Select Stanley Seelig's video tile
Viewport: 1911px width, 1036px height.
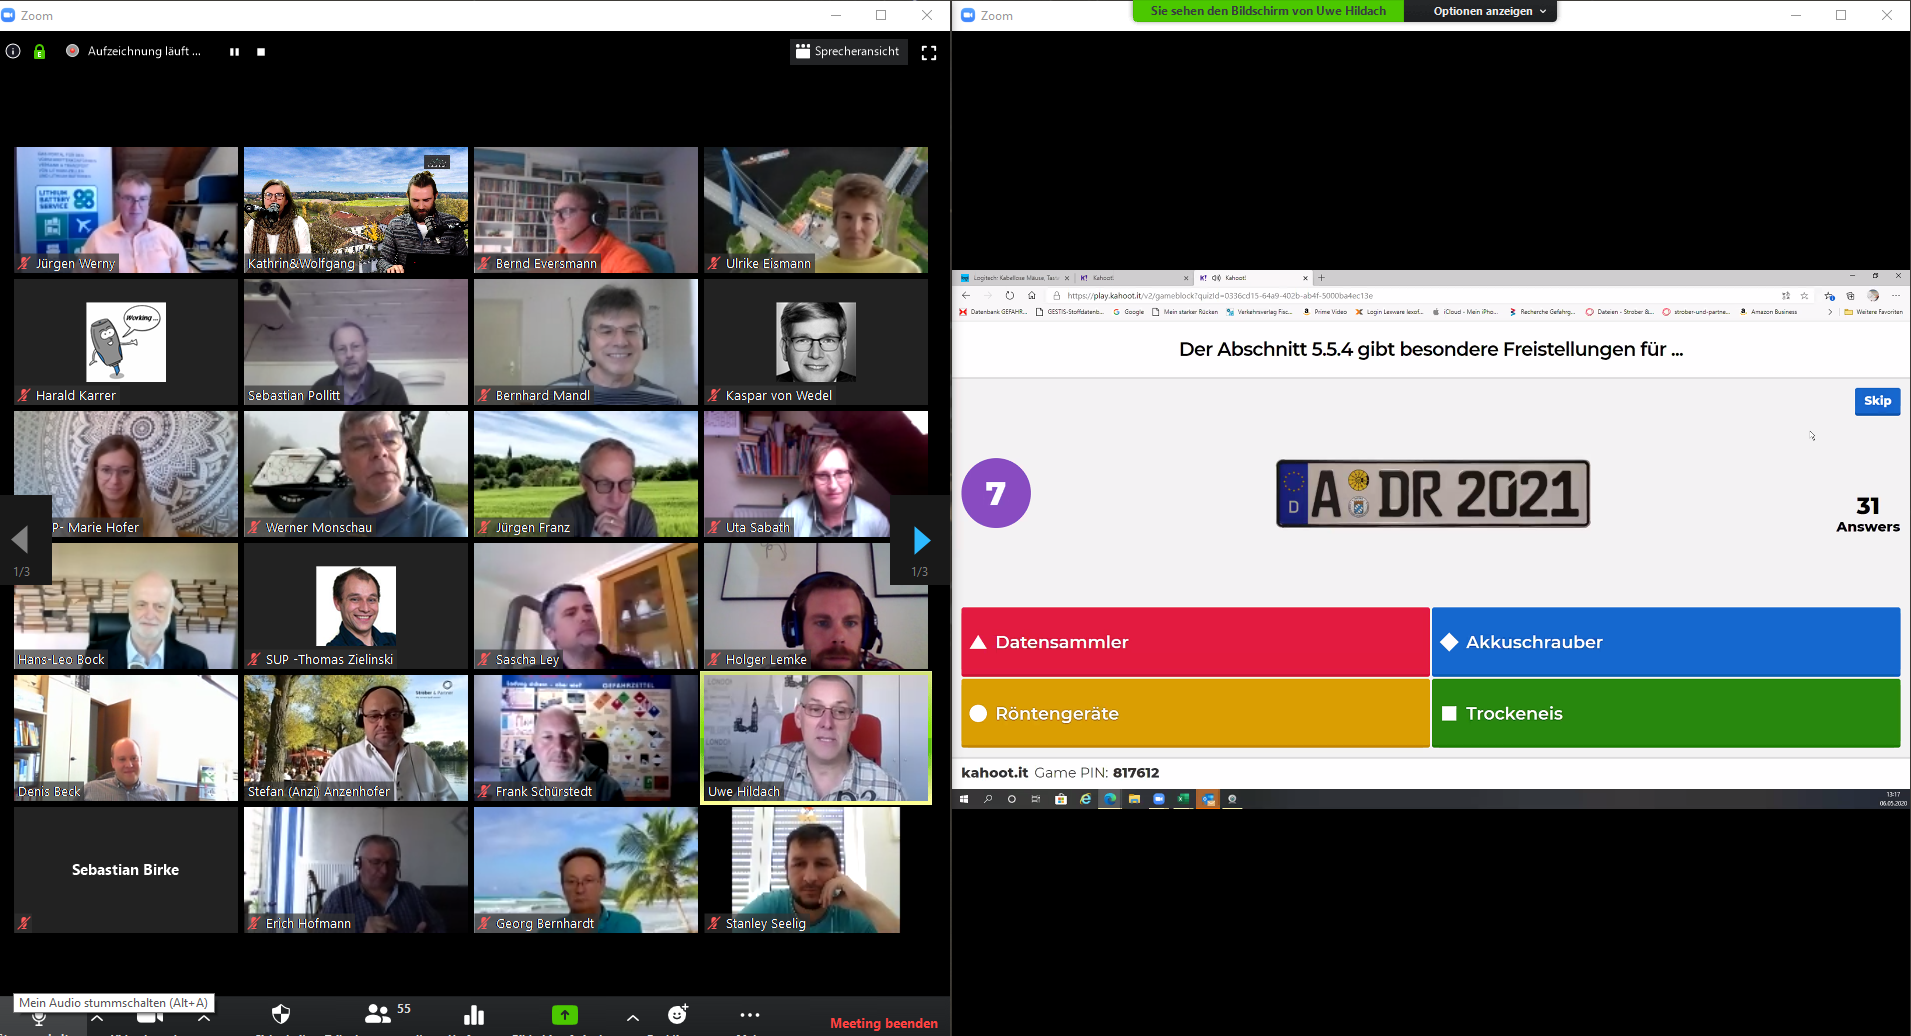point(816,870)
